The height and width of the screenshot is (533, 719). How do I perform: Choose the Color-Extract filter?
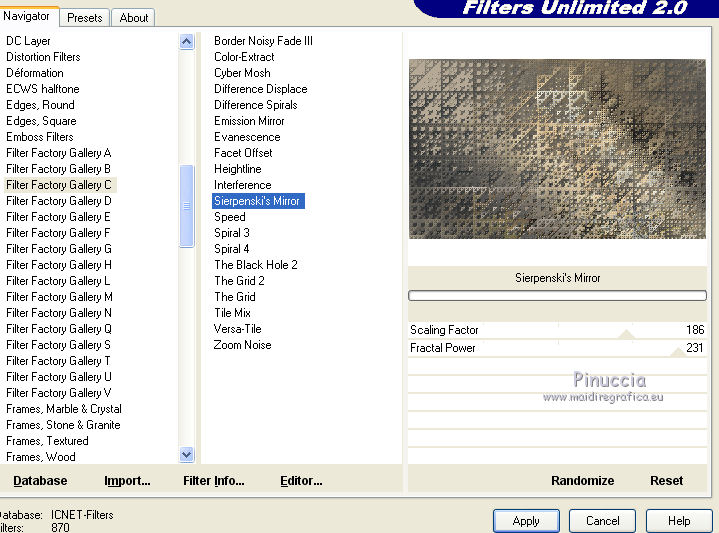tap(244, 57)
